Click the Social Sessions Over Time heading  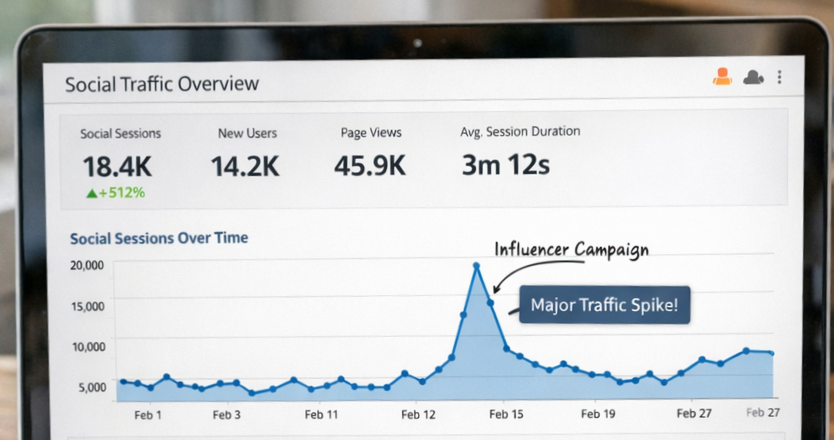[159, 238]
